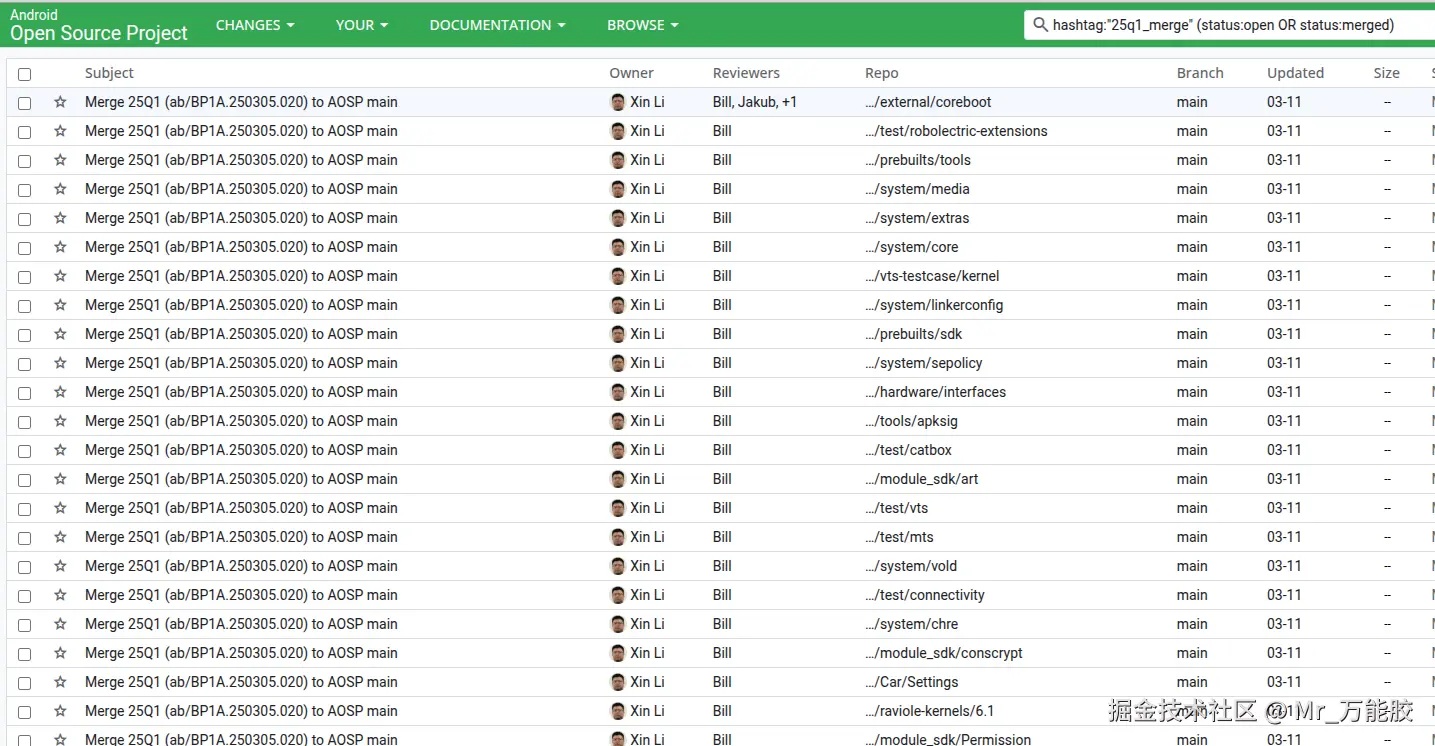Open repo link .../module_sdk/conscrypt
This screenshot has height=746, width=1435.
click(944, 653)
